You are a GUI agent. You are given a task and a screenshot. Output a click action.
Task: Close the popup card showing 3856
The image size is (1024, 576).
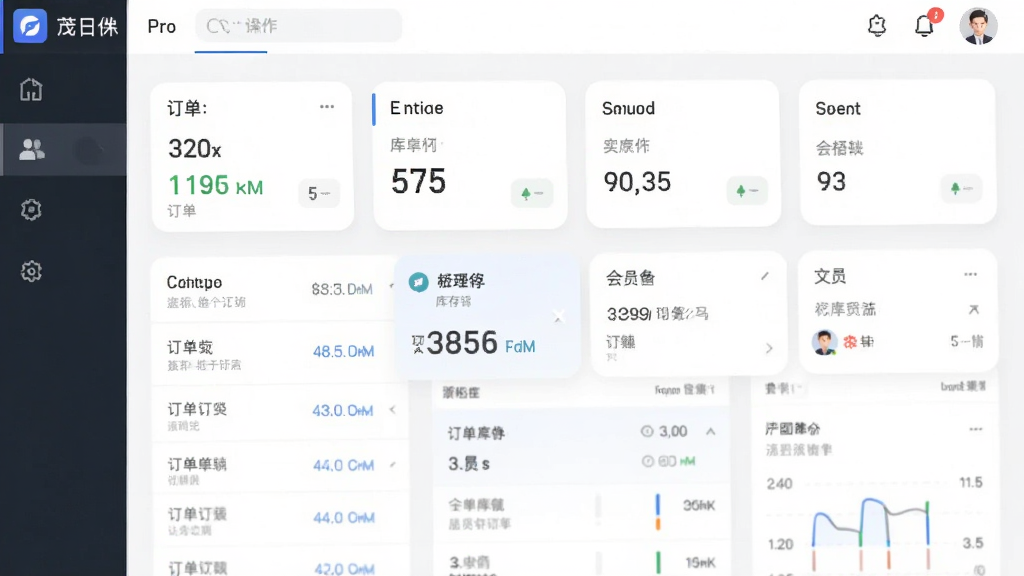click(558, 317)
